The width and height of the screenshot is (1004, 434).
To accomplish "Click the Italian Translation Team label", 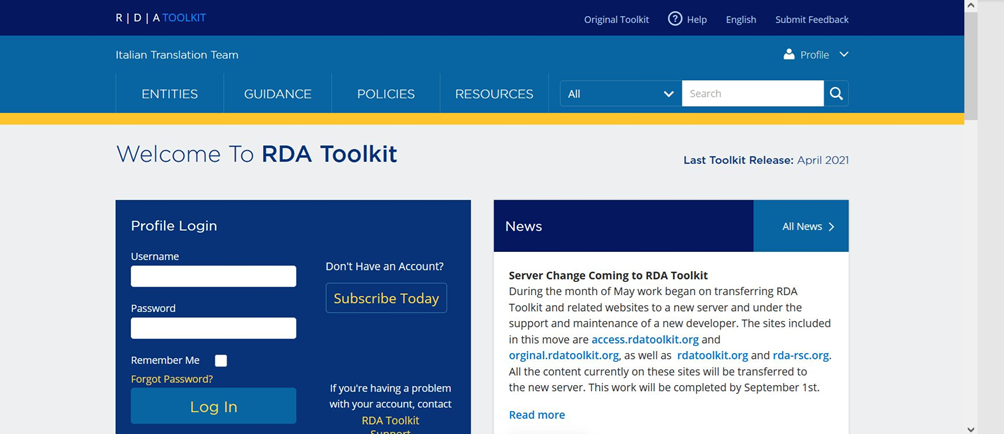I will [177, 55].
